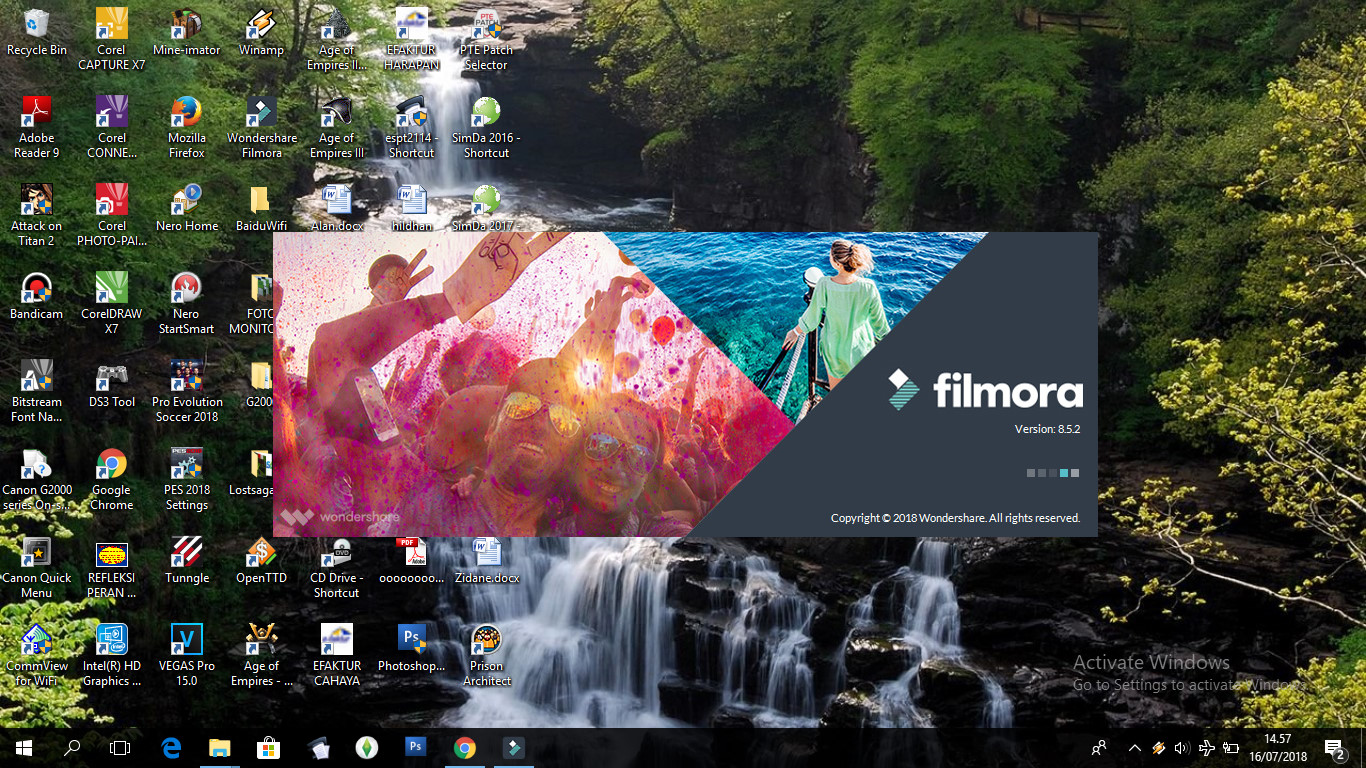Open Task View on the taskbar
Viewport: 1366px width, 768px height.
[120, 748]
